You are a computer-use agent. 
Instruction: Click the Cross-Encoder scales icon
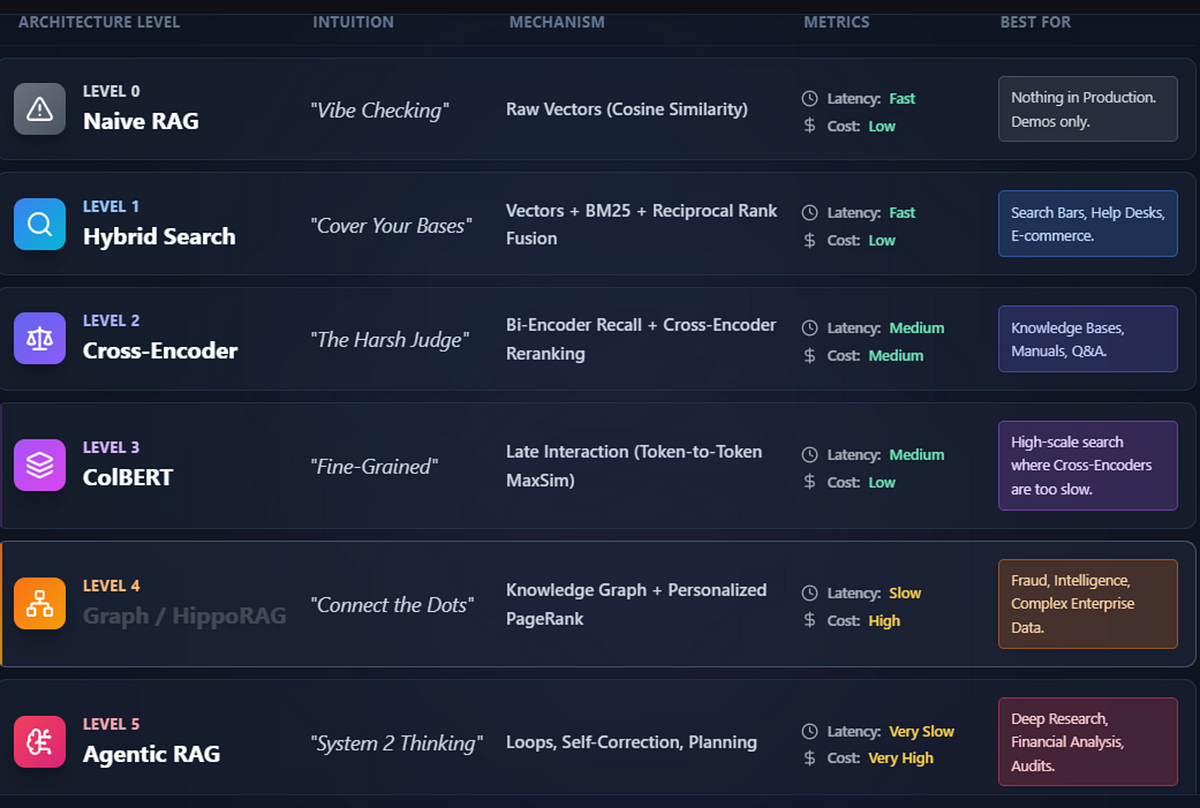40,337
